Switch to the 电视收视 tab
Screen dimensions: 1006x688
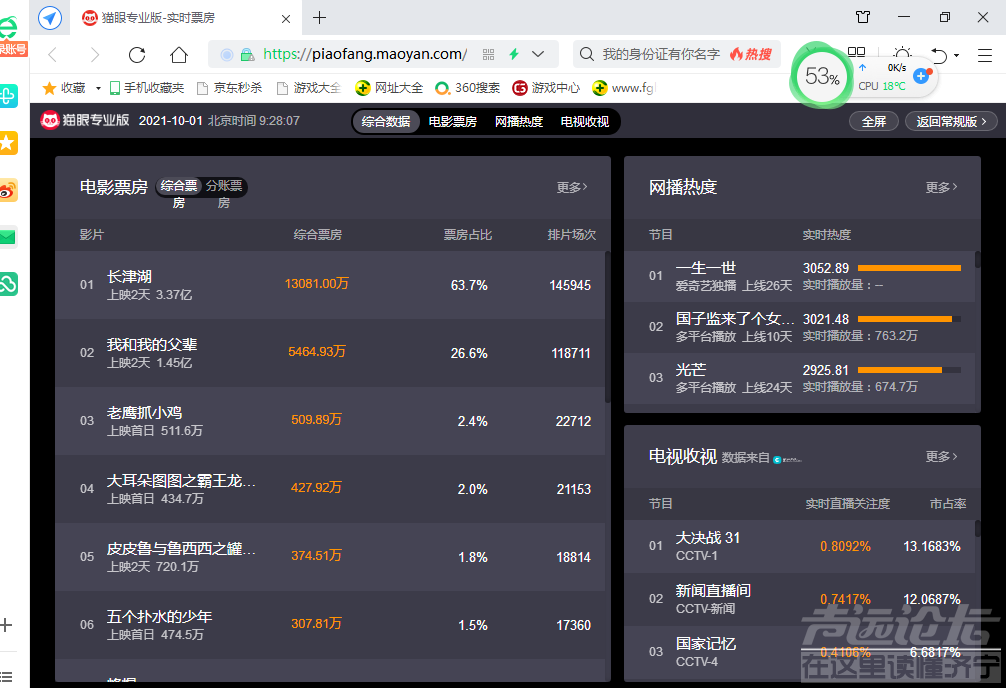(584, 121)
